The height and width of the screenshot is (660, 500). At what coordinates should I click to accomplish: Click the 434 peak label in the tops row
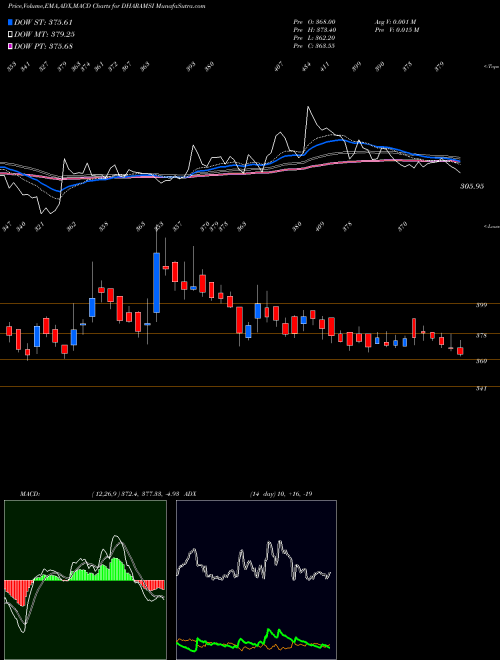pyautogui.click(x=306, y=67)
